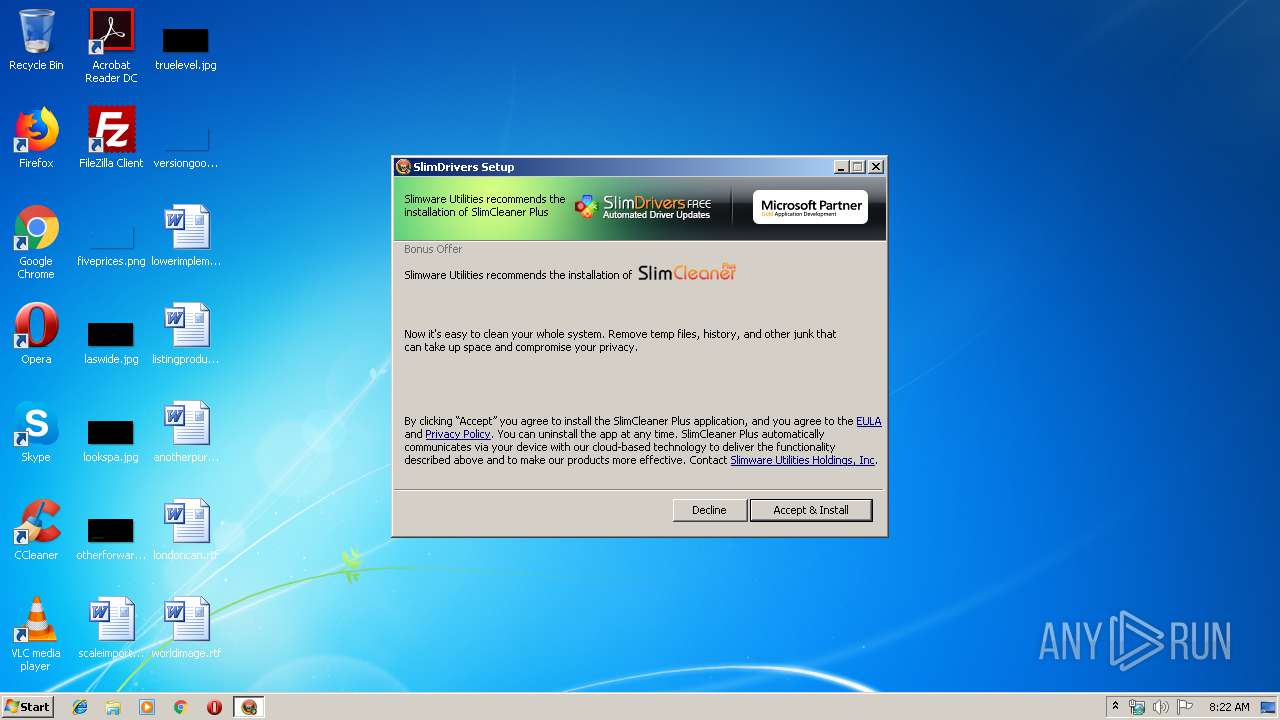Click Chrome icon in taskbar

(x=181, y=707)
